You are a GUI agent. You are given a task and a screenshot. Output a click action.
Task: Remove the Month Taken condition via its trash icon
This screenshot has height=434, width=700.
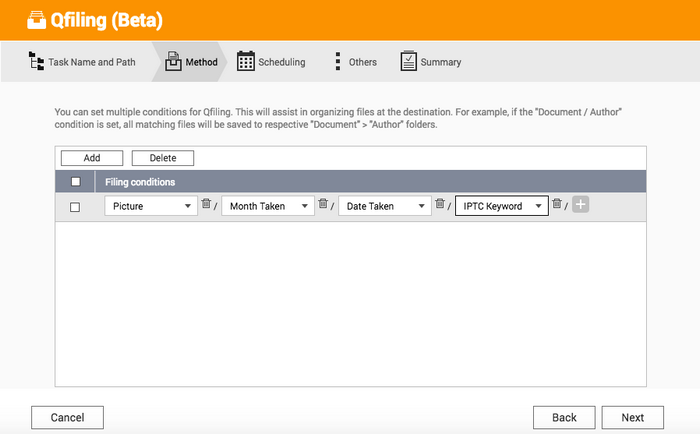coord(323,204)
